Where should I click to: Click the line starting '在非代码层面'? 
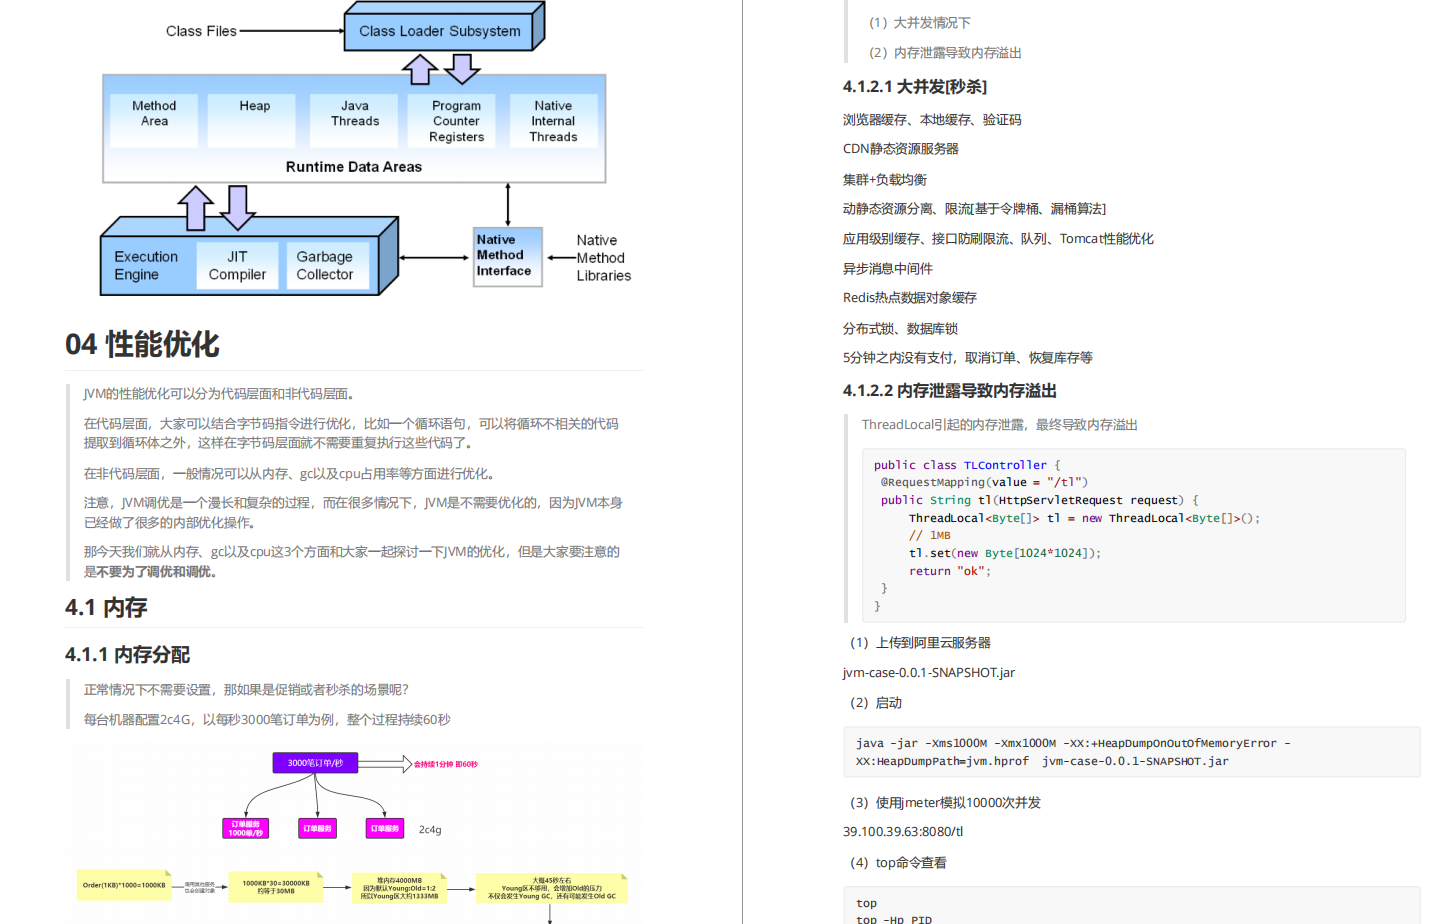(289, 474)
